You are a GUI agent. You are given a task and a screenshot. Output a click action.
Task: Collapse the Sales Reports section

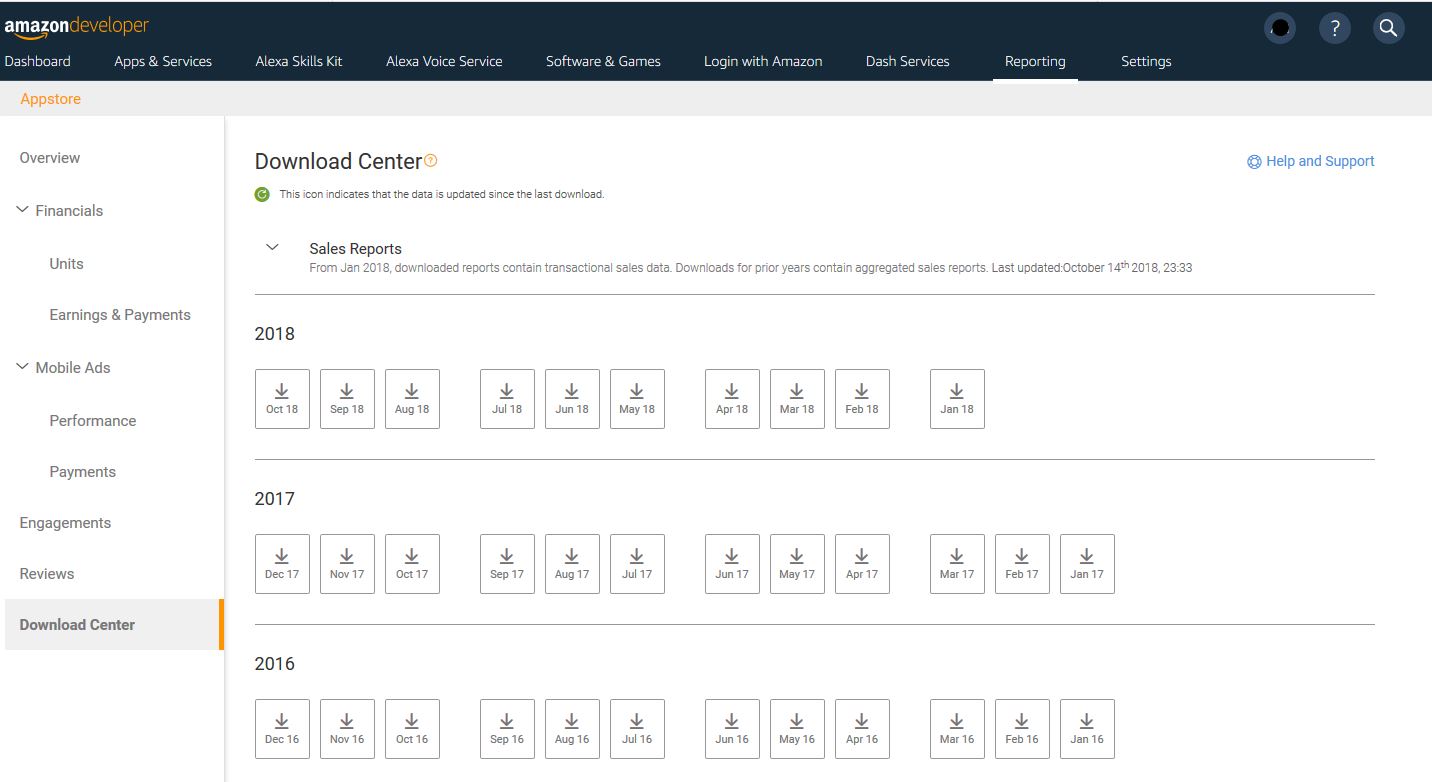pyautogui.click(x=272, y=248)
